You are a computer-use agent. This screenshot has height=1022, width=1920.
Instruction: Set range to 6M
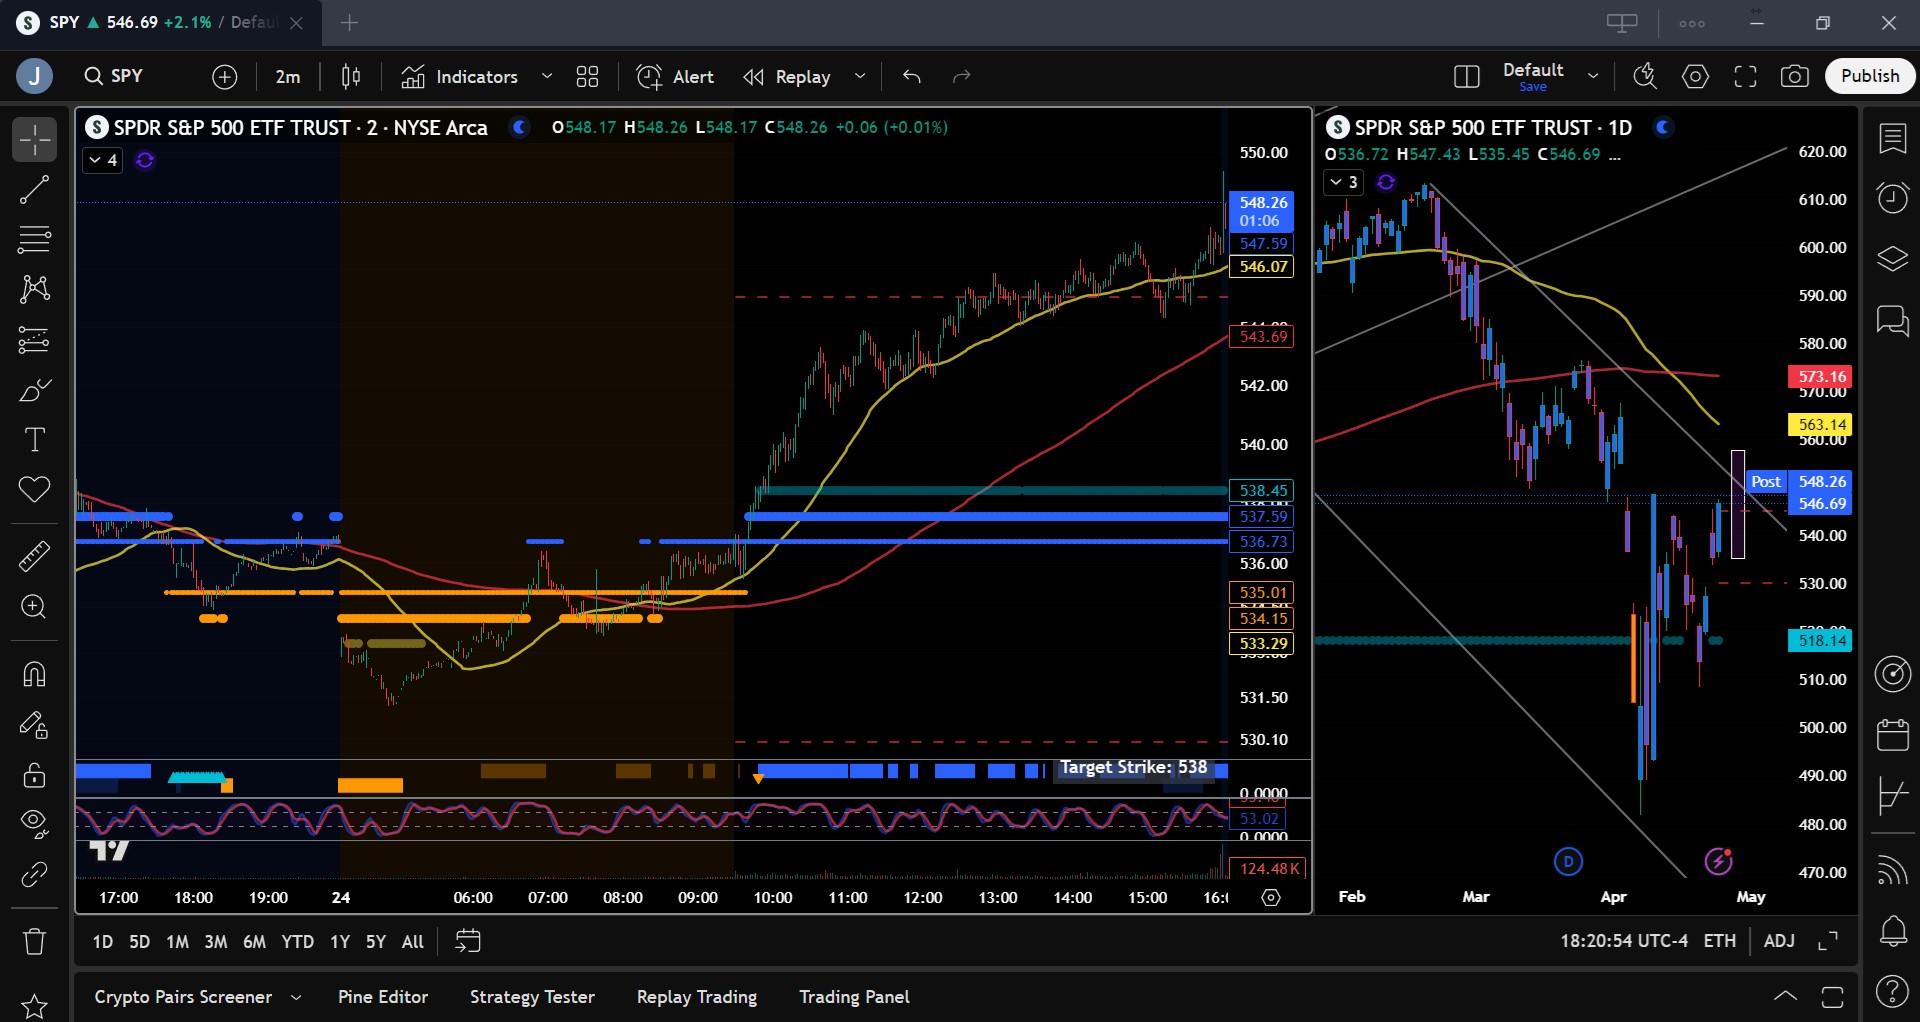pos(254,942)
